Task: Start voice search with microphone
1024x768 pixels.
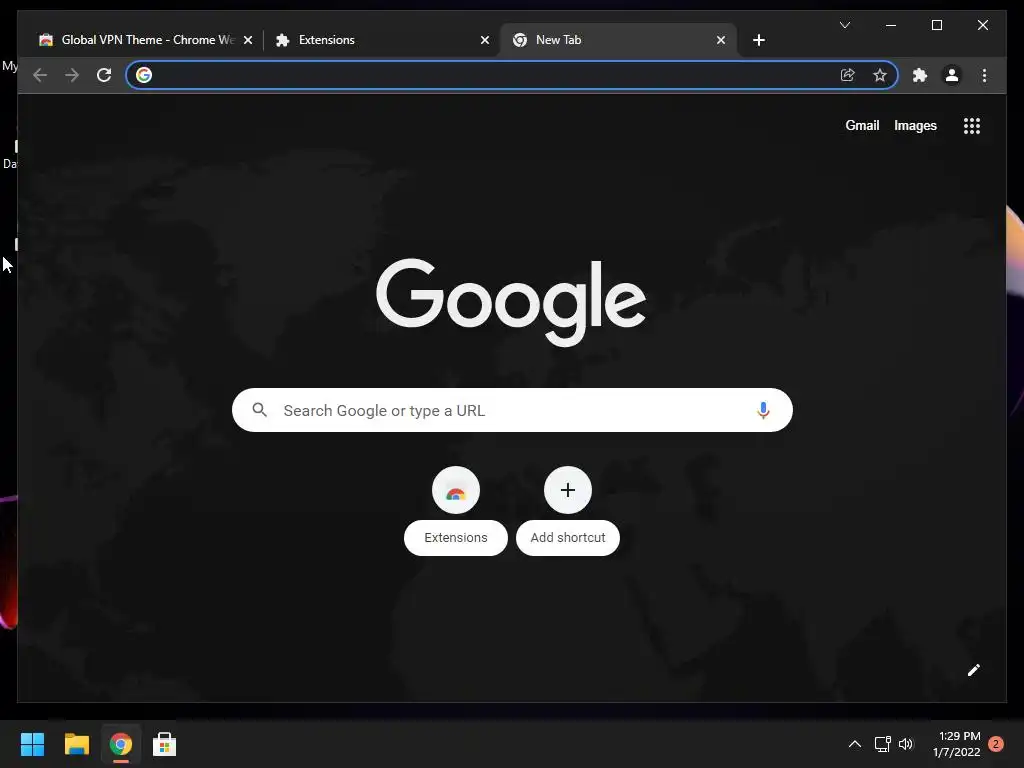Action: point(763,410)
